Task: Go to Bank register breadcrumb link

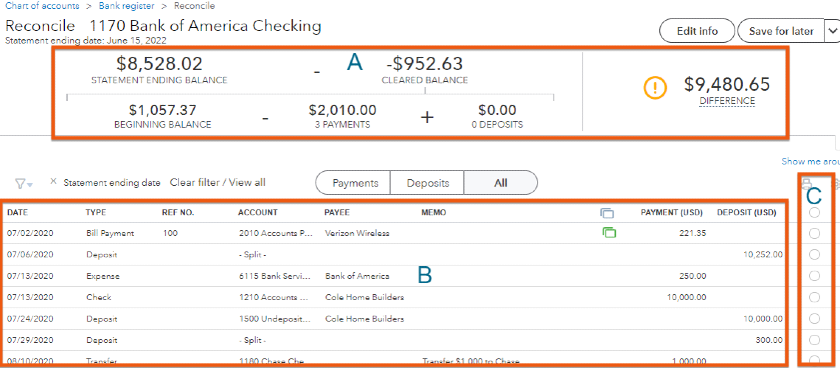Action: click(x=126, y=6)
